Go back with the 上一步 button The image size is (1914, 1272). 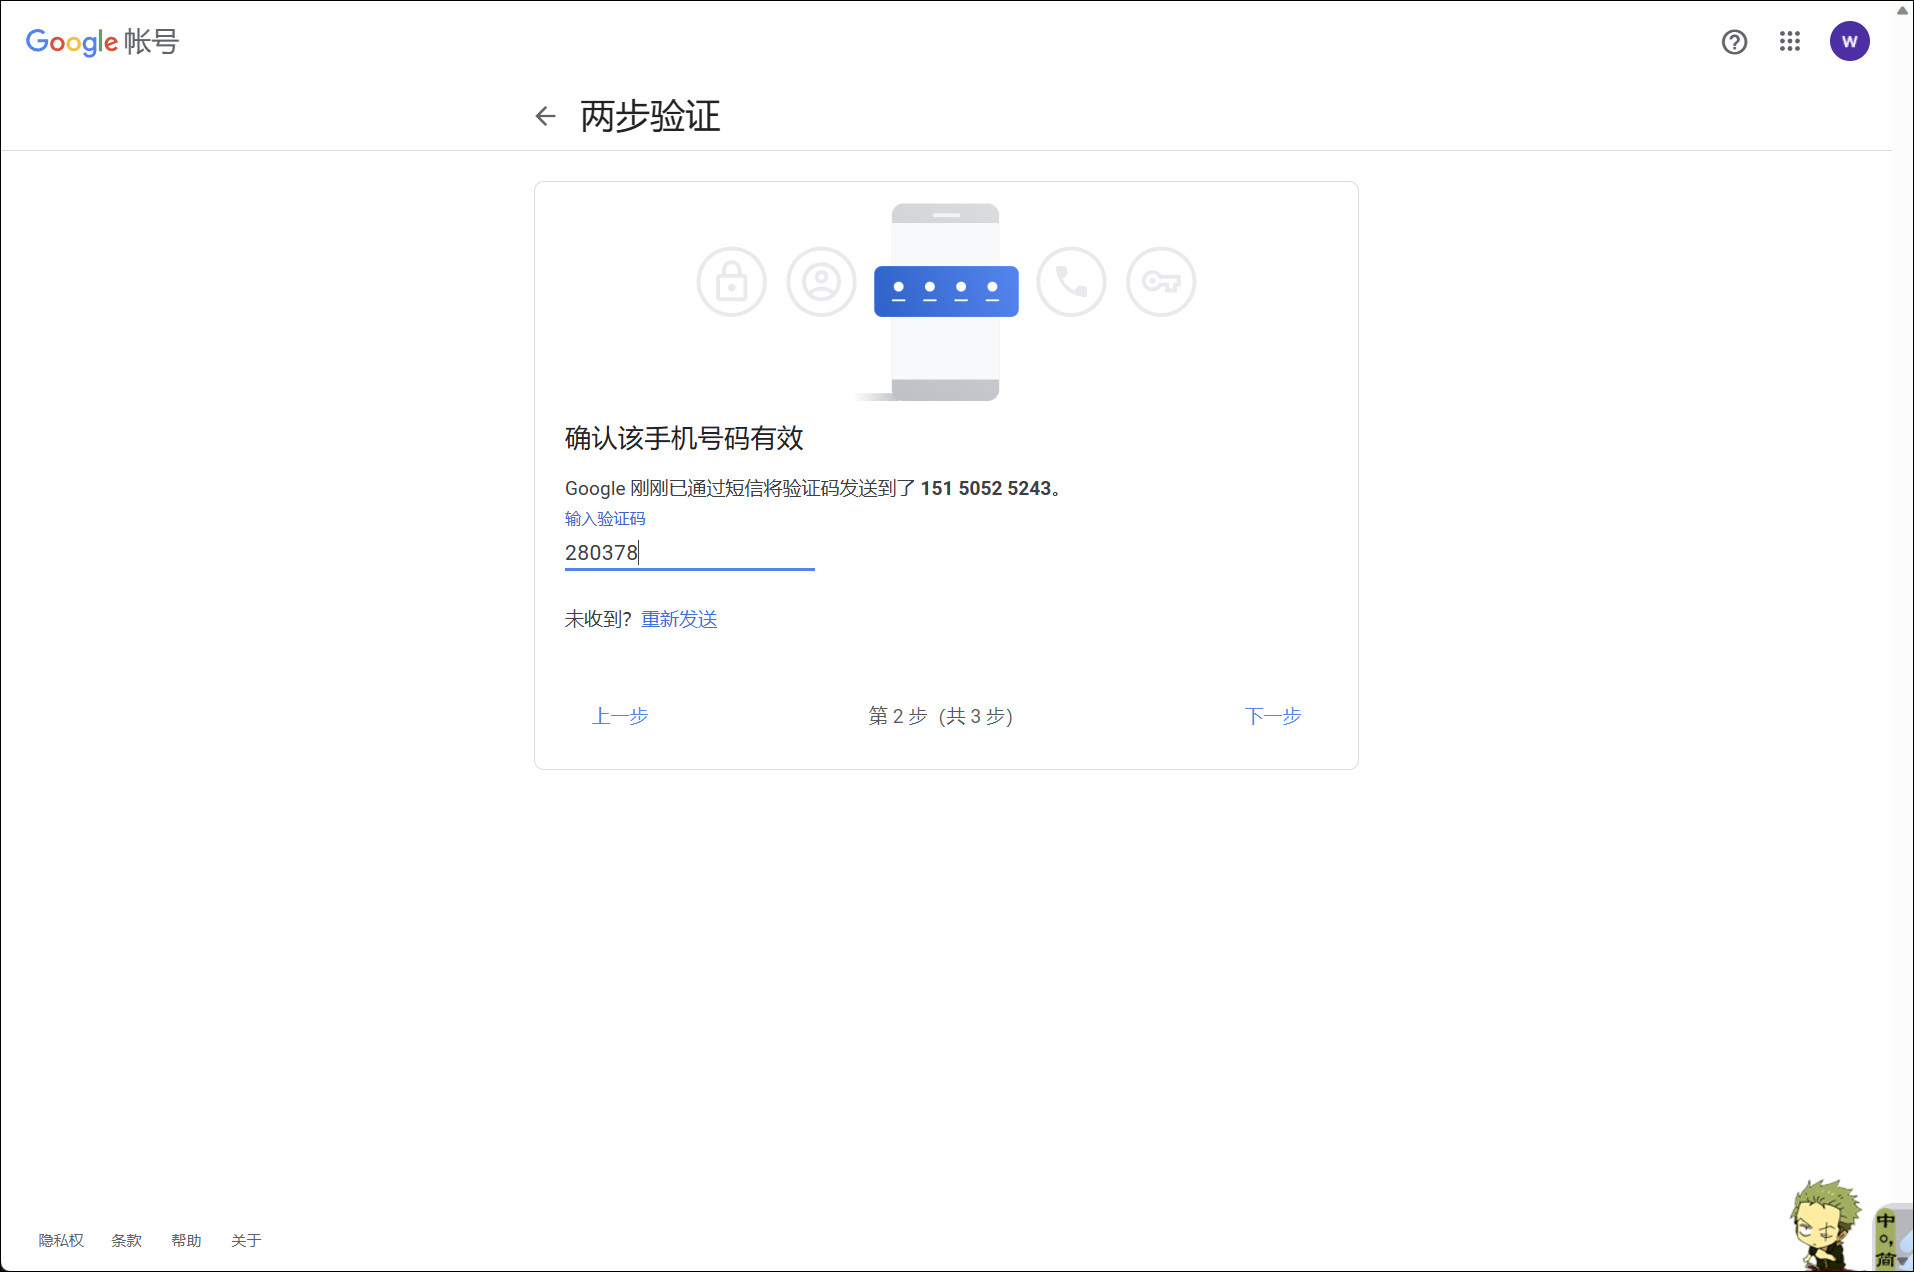[x=620, y=716]
